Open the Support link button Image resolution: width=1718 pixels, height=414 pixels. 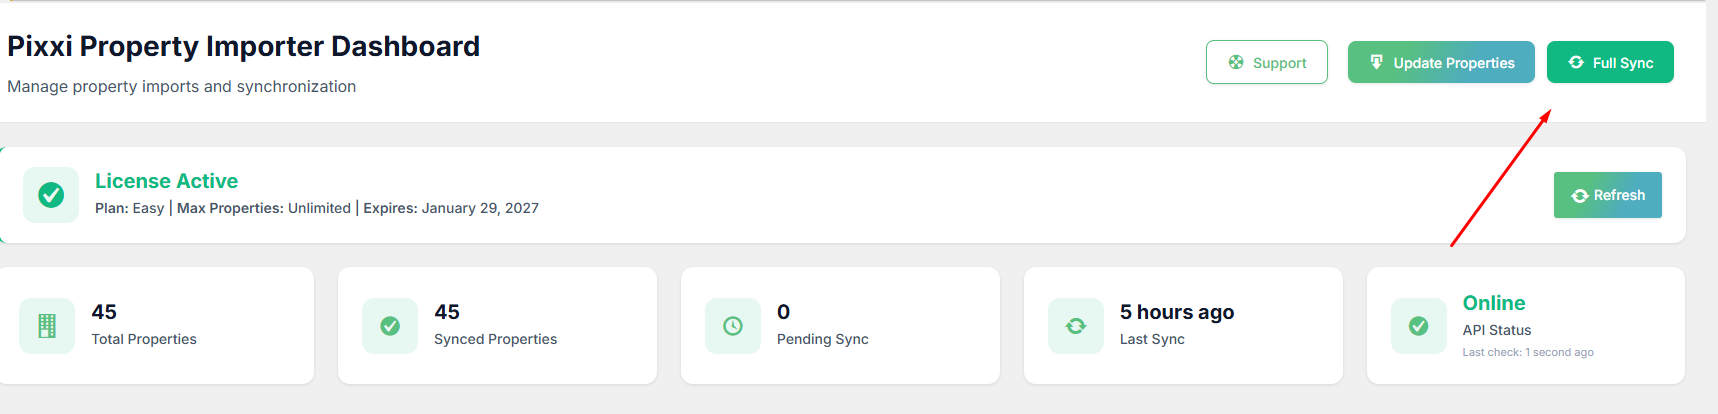pos(1266,62)
